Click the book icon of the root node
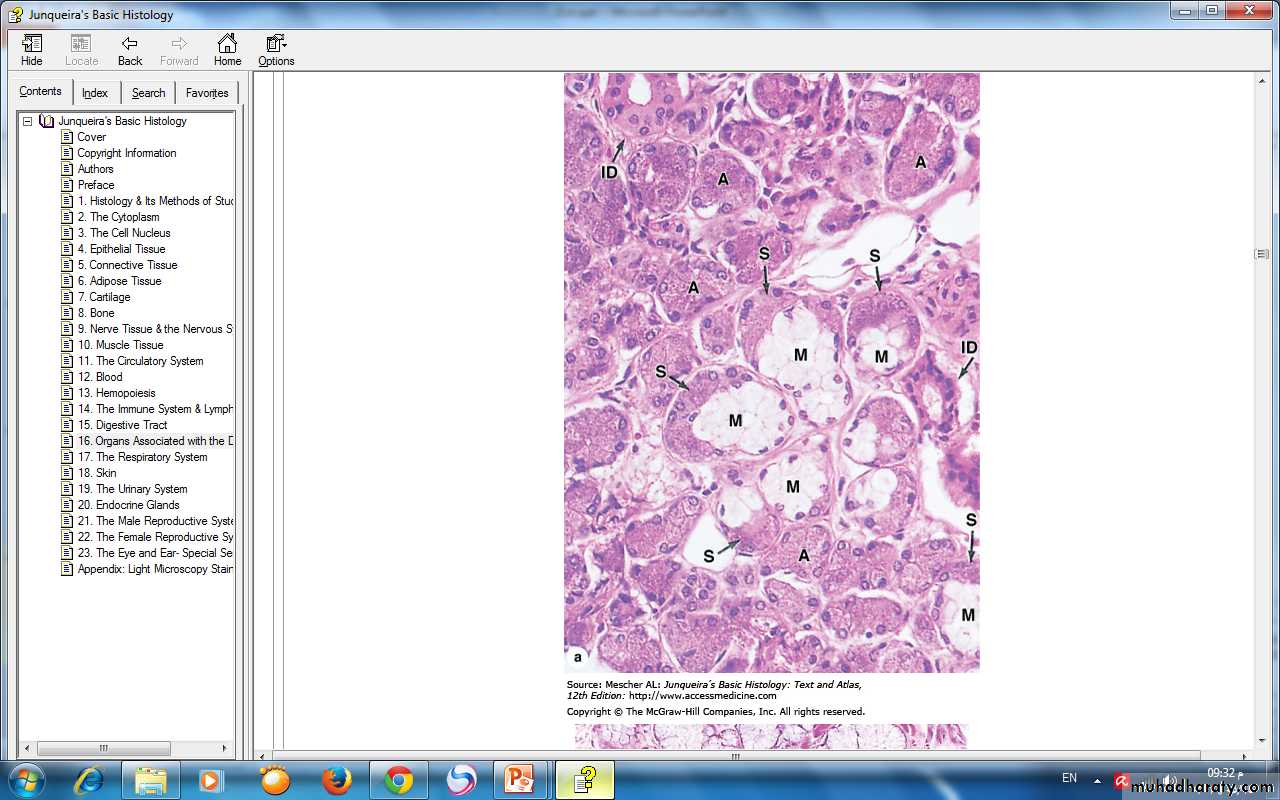Screen dimensions: 1280x800 (46, 121)
